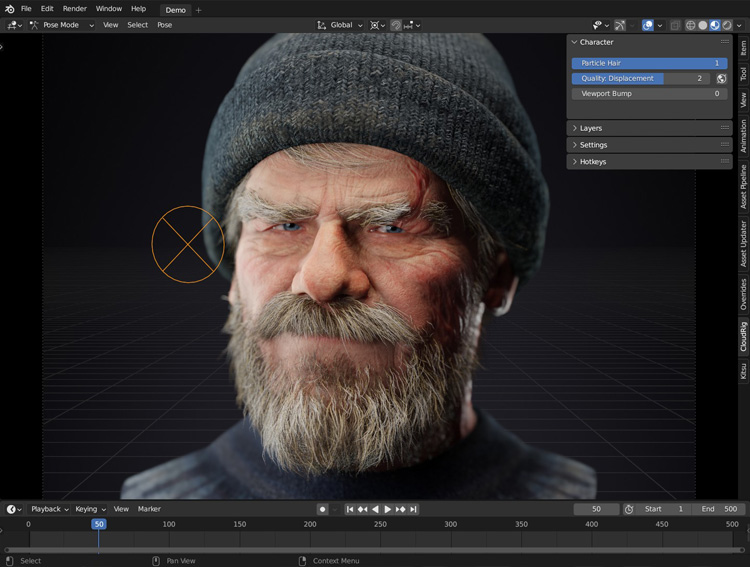Image resolution: width=750 pixels, height=567 pixels.
Task: Toggle the Show Gizmo icon
Action: click(x=620, y=25)
